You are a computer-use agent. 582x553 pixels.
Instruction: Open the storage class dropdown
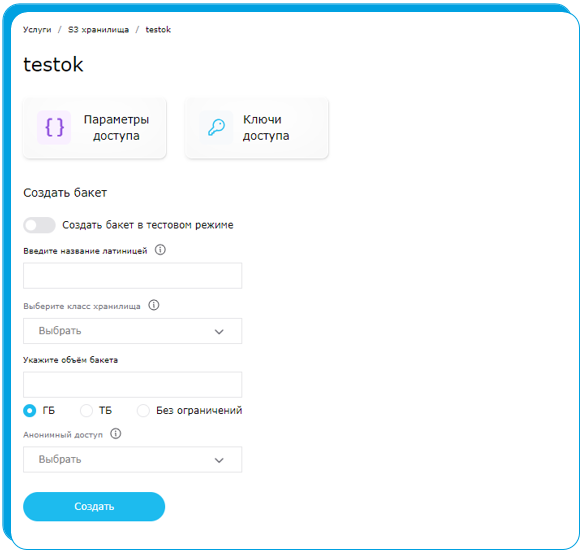[133, 331]
